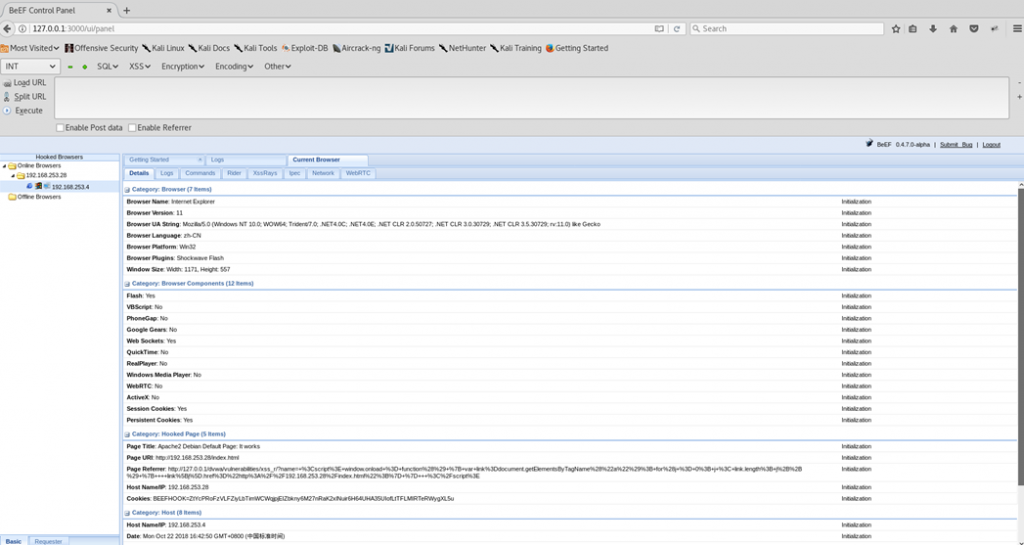Open the bookmarks list icon
The image size is (1024, 545).
coord(913,29)
